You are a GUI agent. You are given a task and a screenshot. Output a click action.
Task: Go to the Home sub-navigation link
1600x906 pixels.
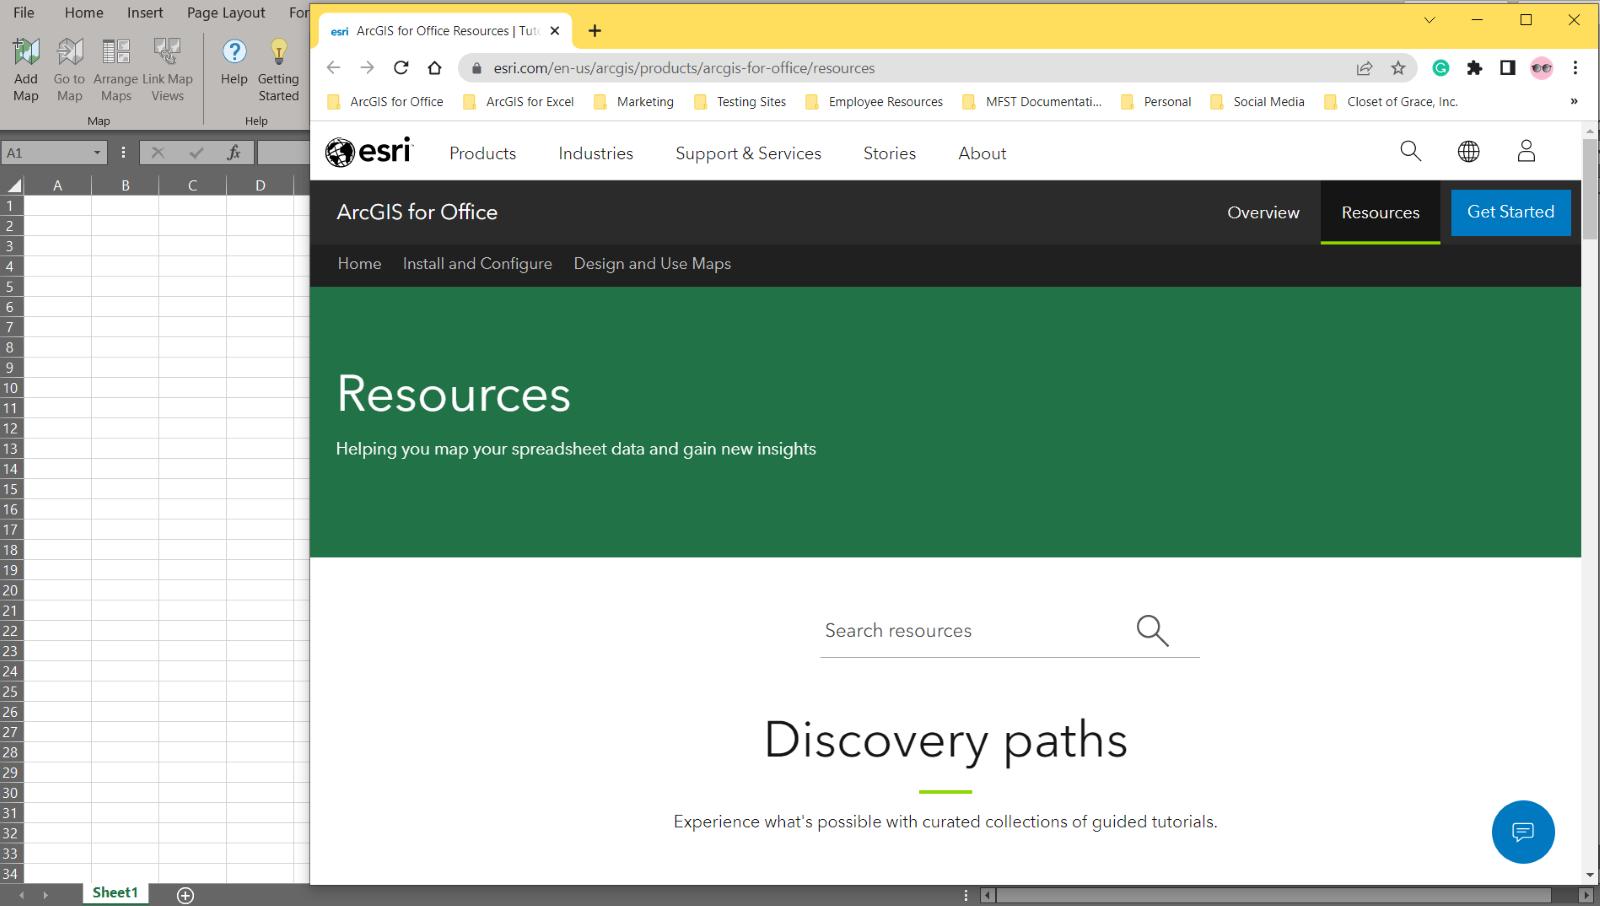point(359,264)
